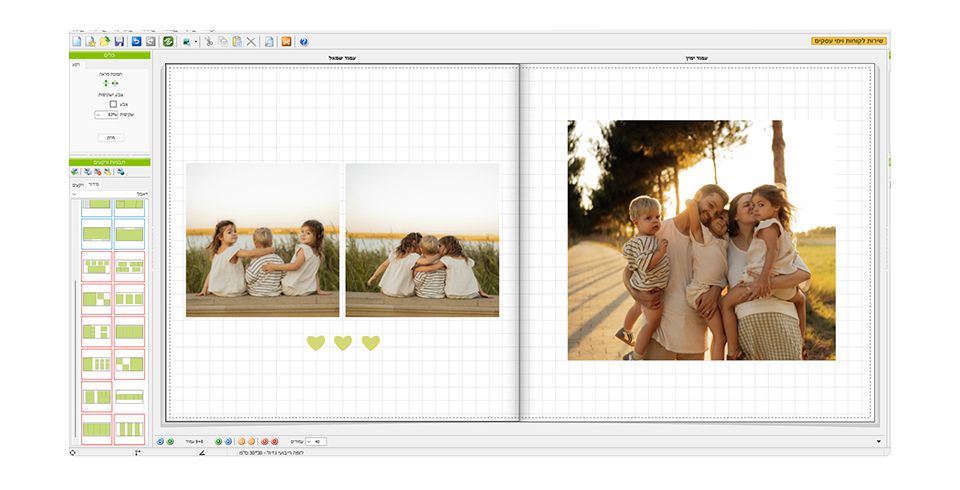Click the green refresh circular arrows icon
The height and width of the screenshot is (490, 960).
[x=168, y=42]
